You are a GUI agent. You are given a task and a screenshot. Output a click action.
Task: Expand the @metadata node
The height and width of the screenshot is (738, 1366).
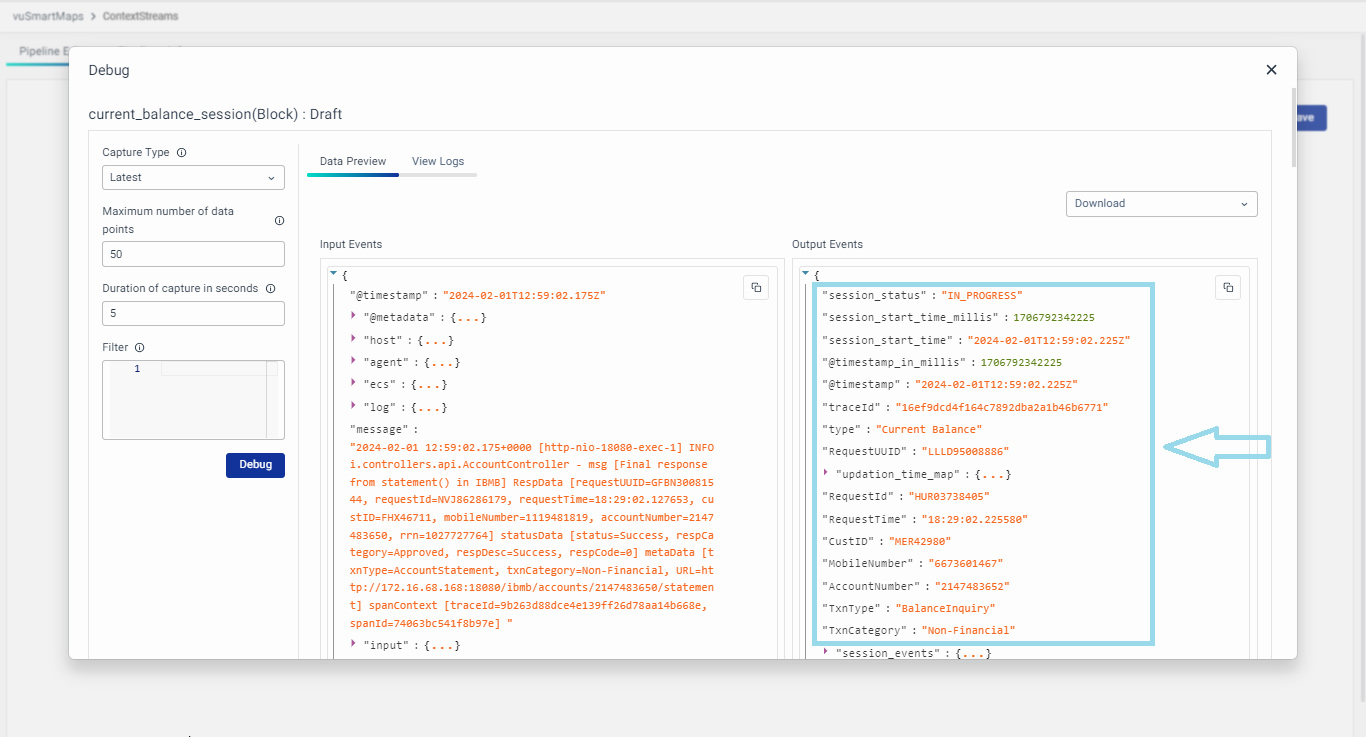pos(354,316)
